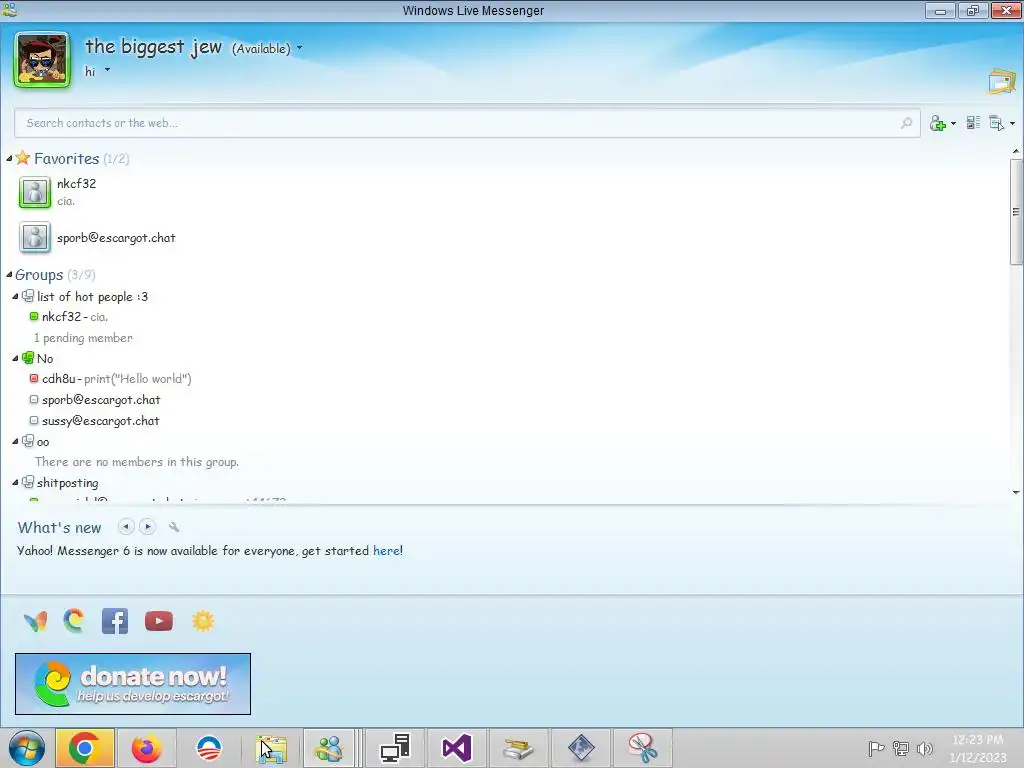Open the MSN butterfly icon

35,621
